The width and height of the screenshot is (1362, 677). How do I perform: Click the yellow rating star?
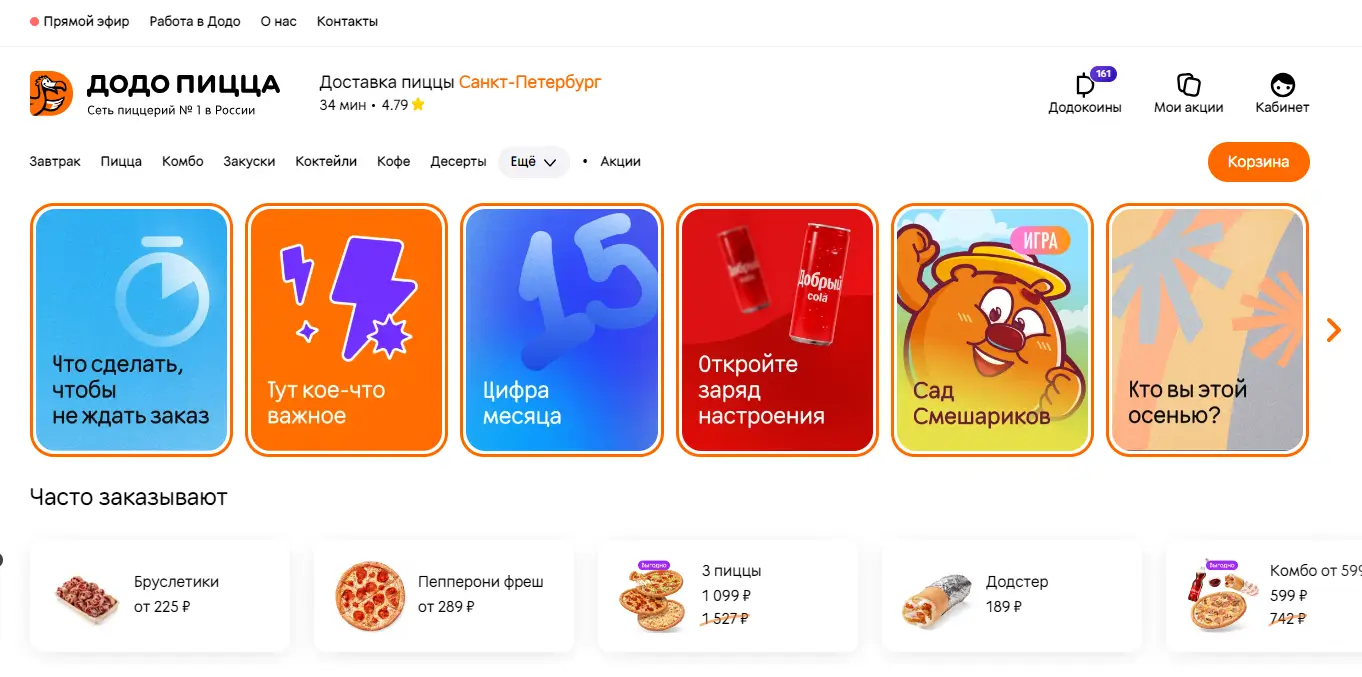[x=418, y=104]
